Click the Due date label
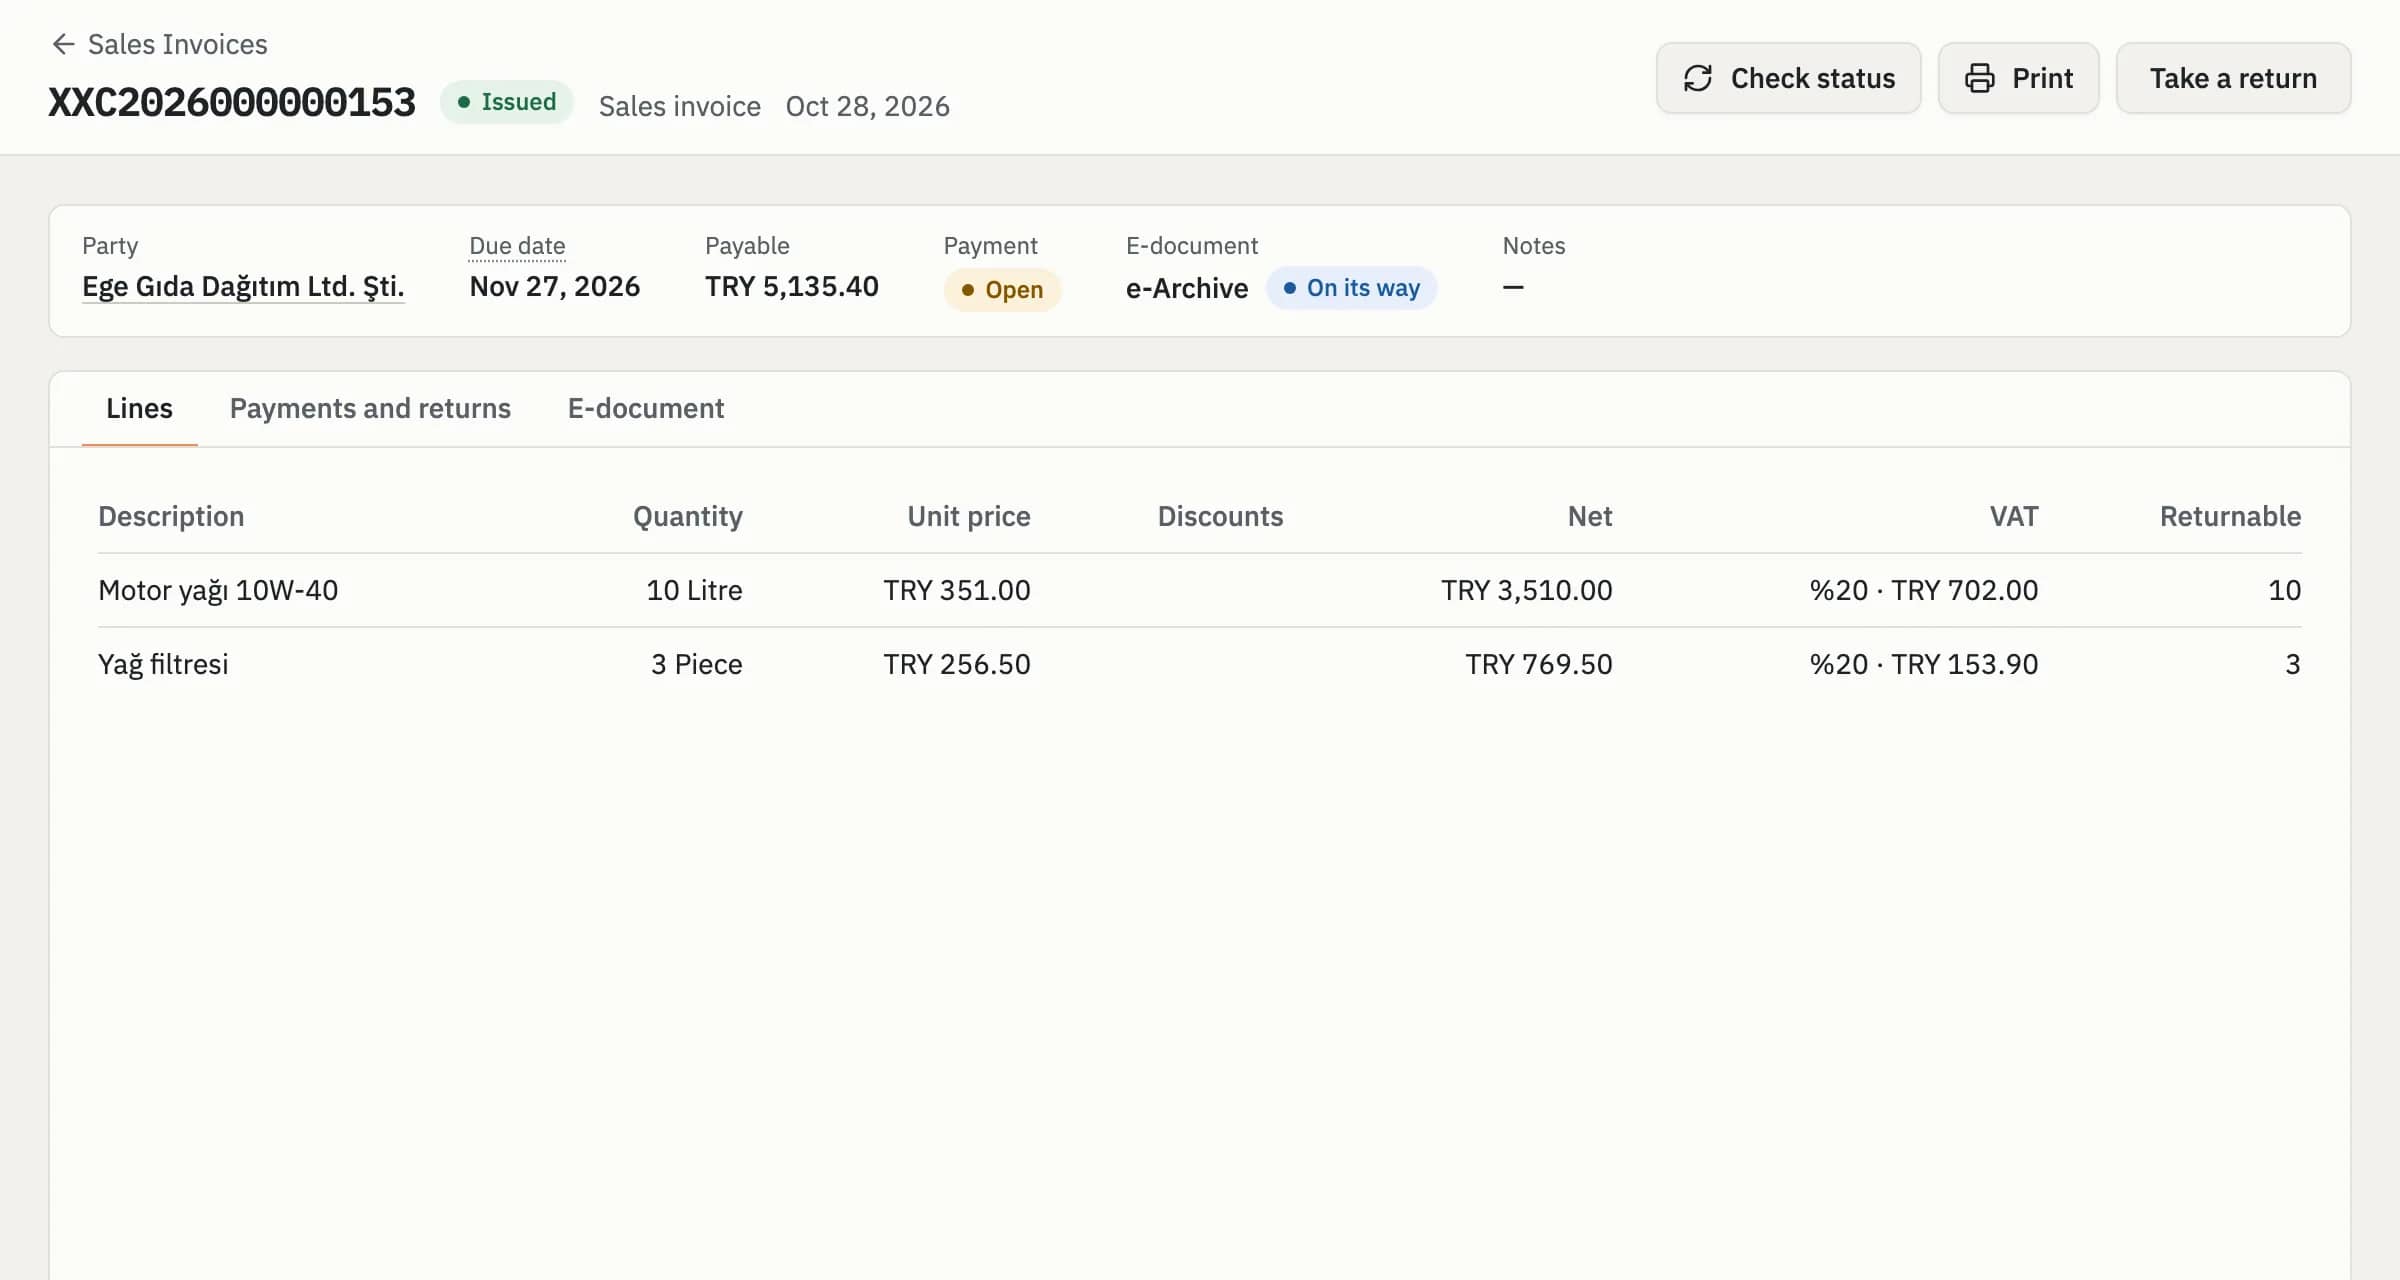 [517, 246]
